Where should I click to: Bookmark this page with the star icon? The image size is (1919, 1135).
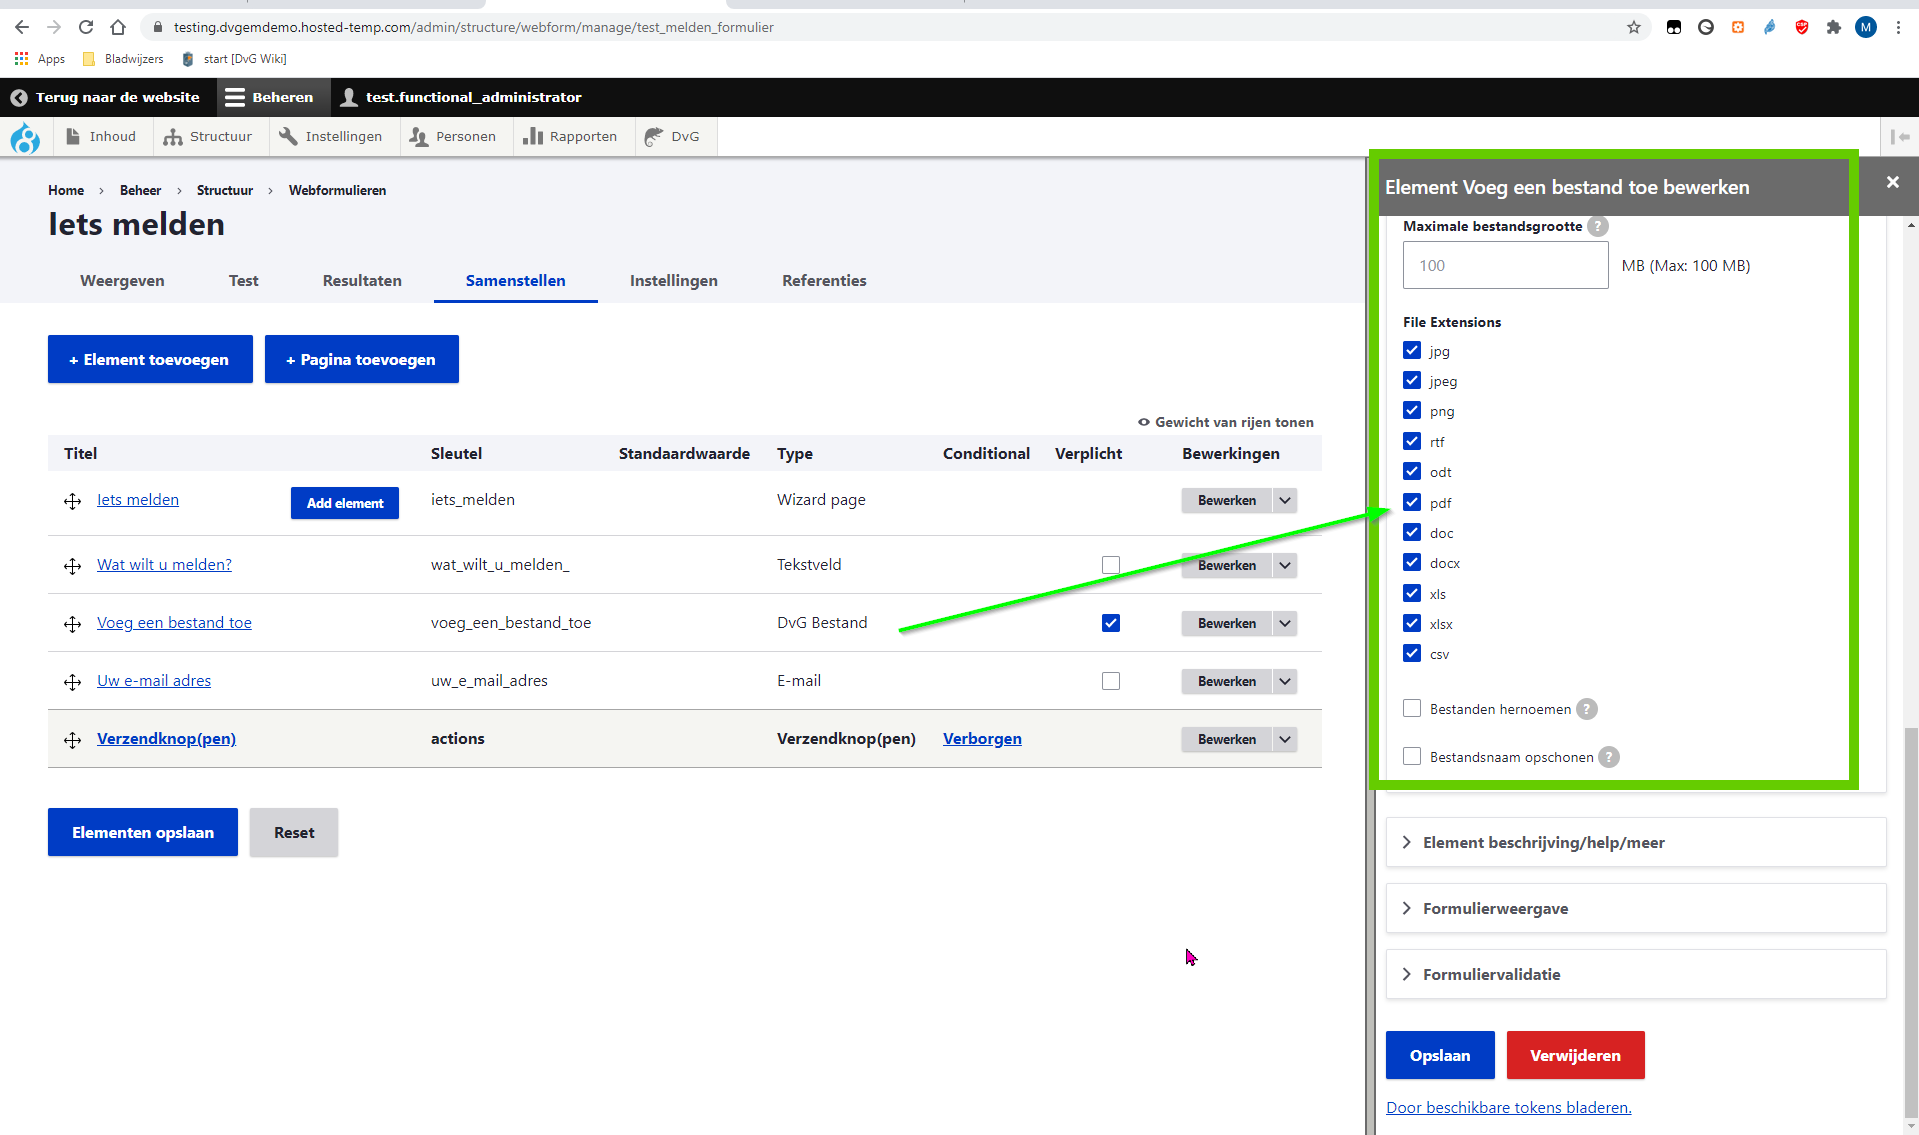1634,27
